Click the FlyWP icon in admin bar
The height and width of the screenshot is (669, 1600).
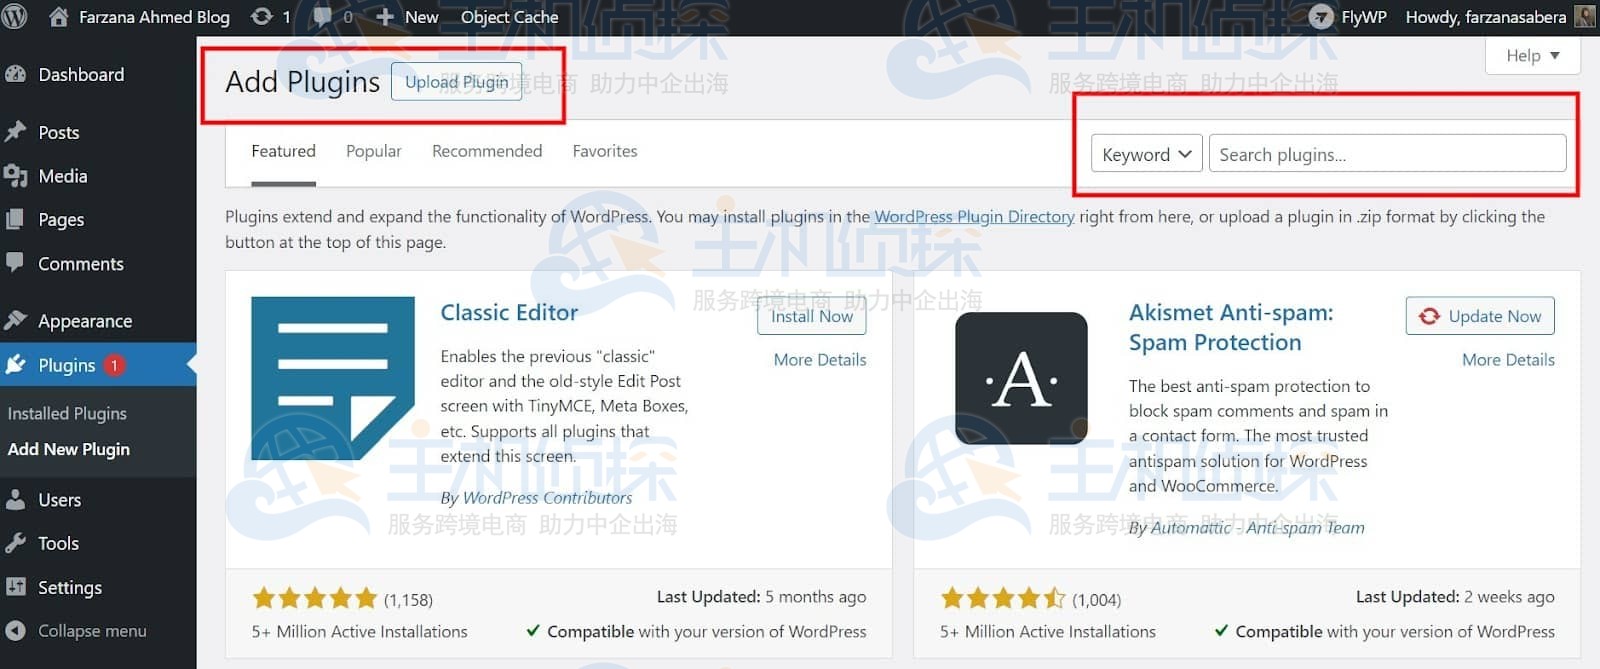click(1321, 17)
